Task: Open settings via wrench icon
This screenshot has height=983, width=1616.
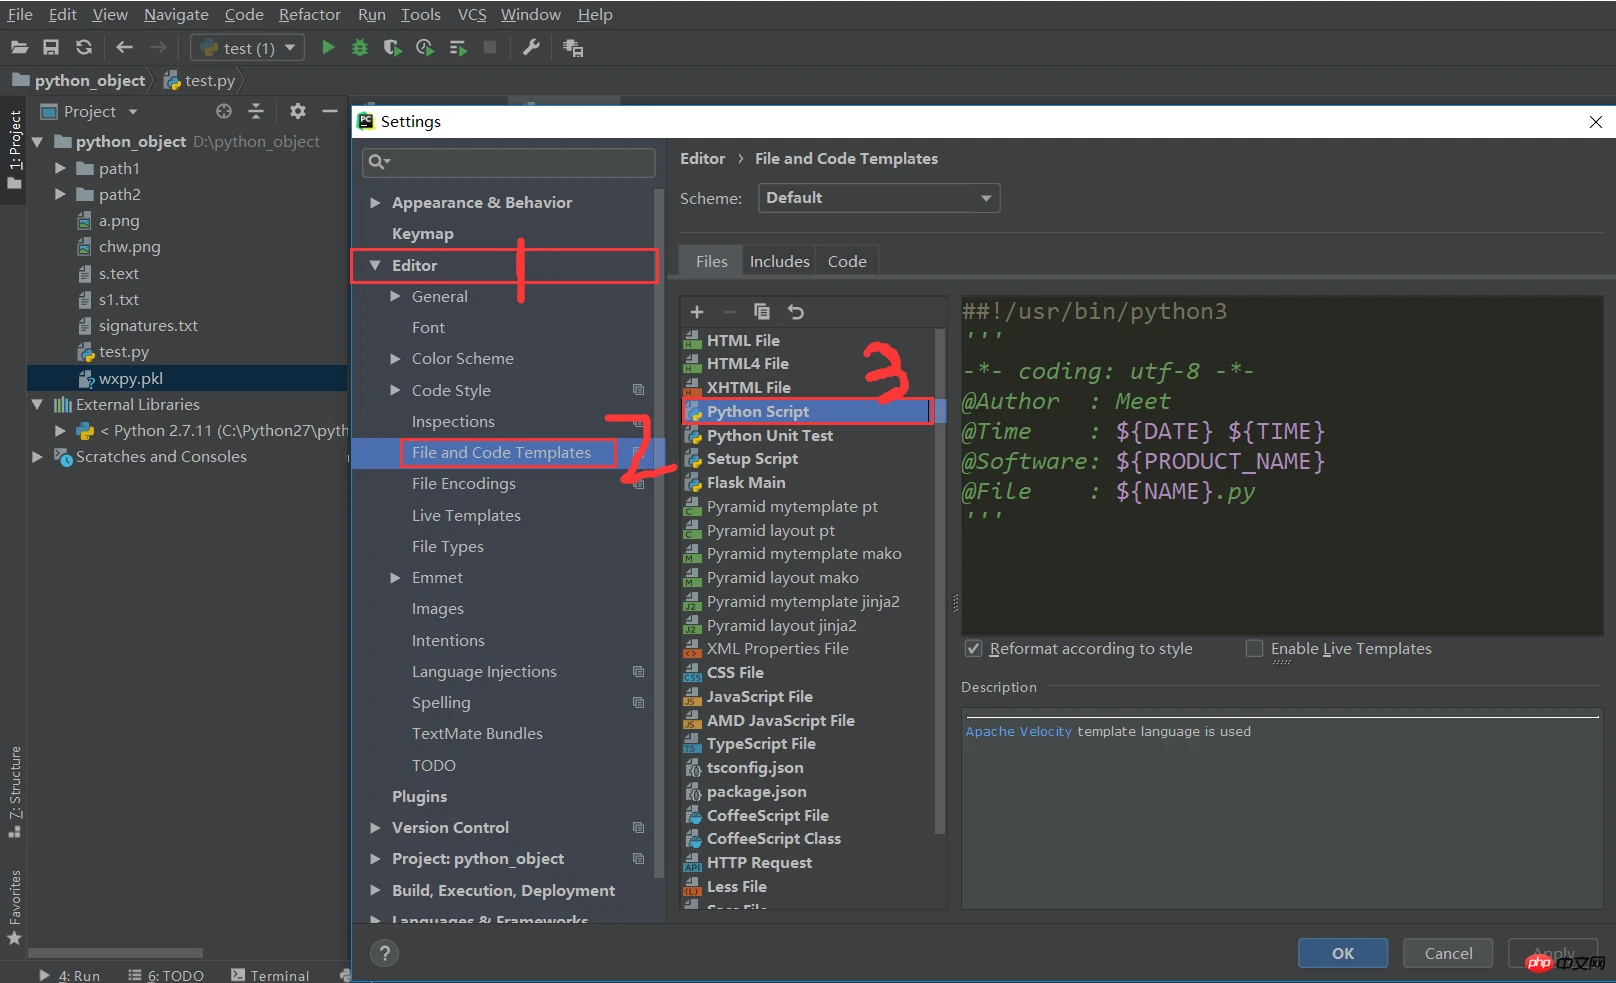Action: click(531, 47)
